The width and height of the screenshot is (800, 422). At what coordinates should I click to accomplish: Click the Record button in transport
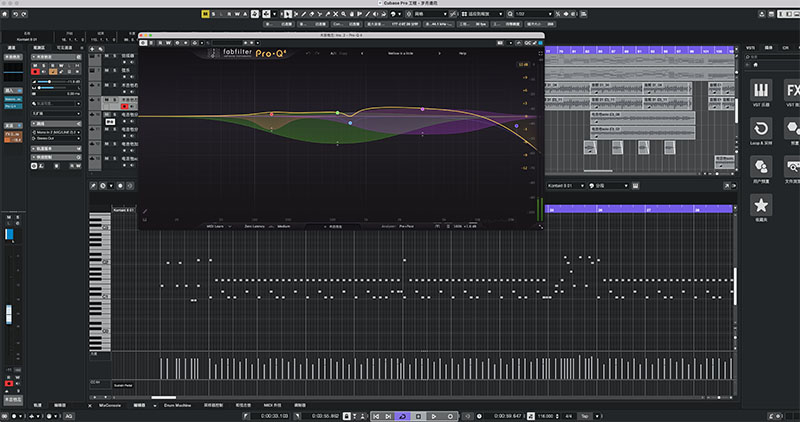(x=451, y=416)
